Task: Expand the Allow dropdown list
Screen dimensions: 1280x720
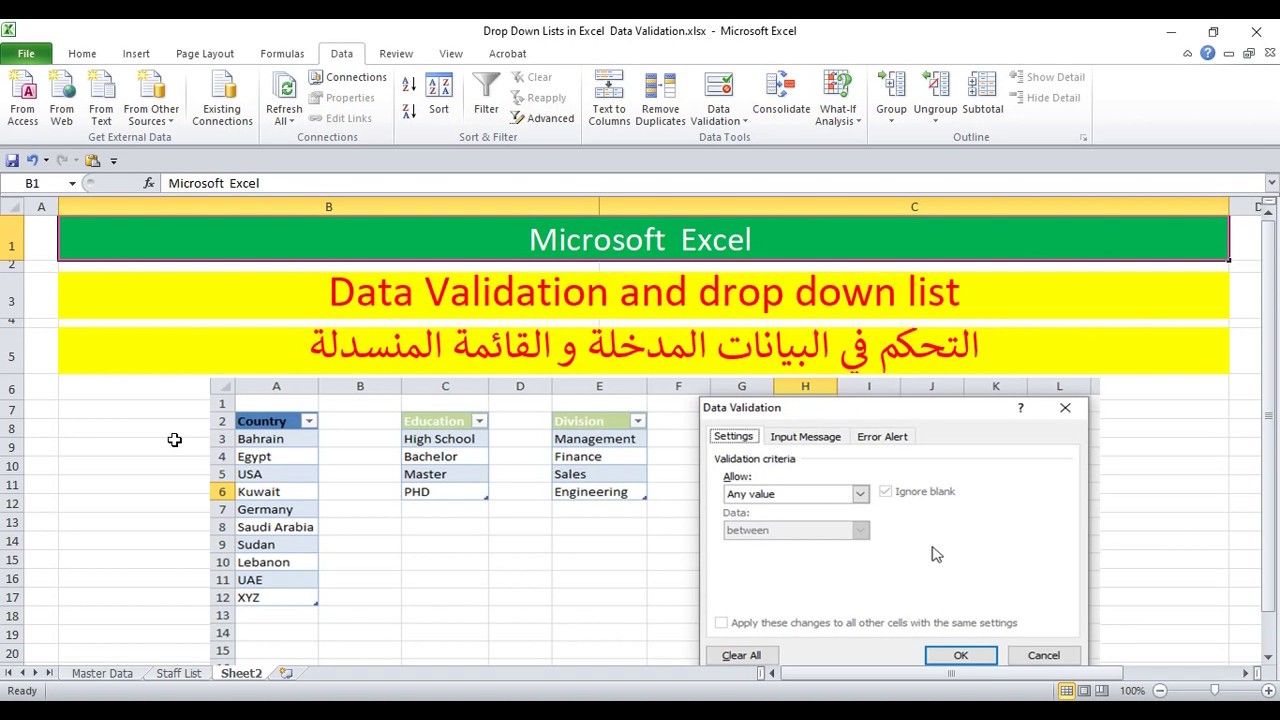Action: coord(860,494)
